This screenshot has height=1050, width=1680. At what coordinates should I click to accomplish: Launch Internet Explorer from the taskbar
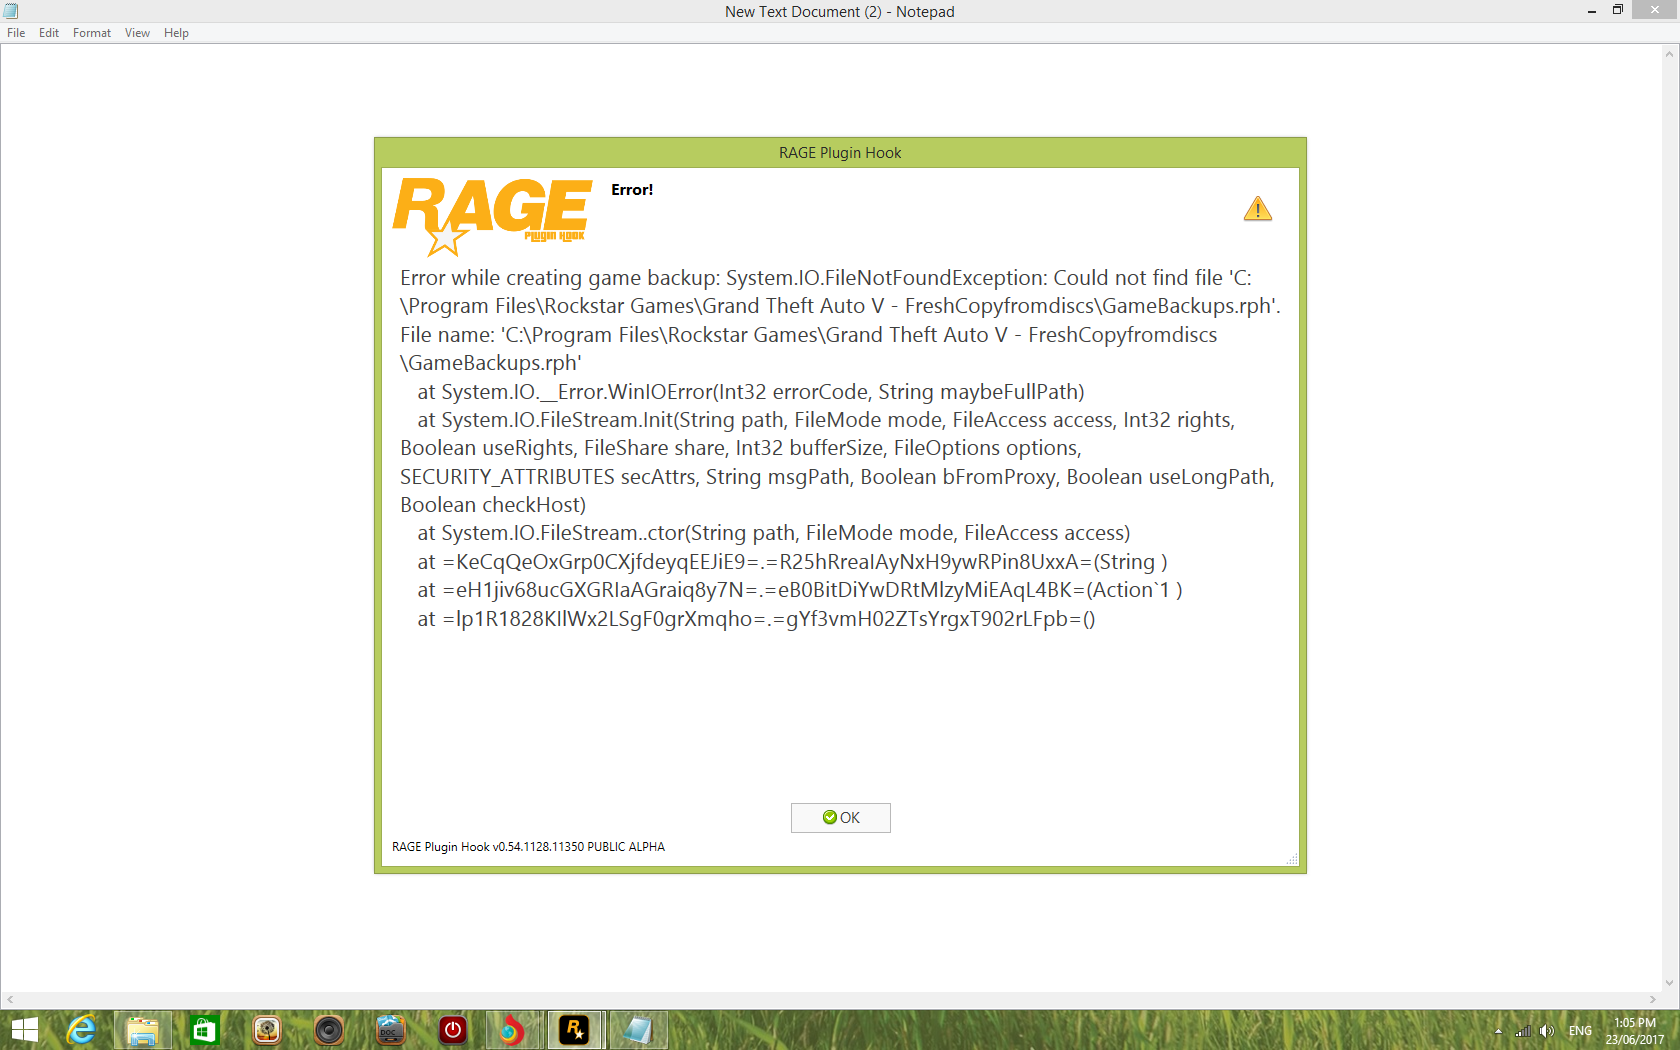(x=80, y=1030)
